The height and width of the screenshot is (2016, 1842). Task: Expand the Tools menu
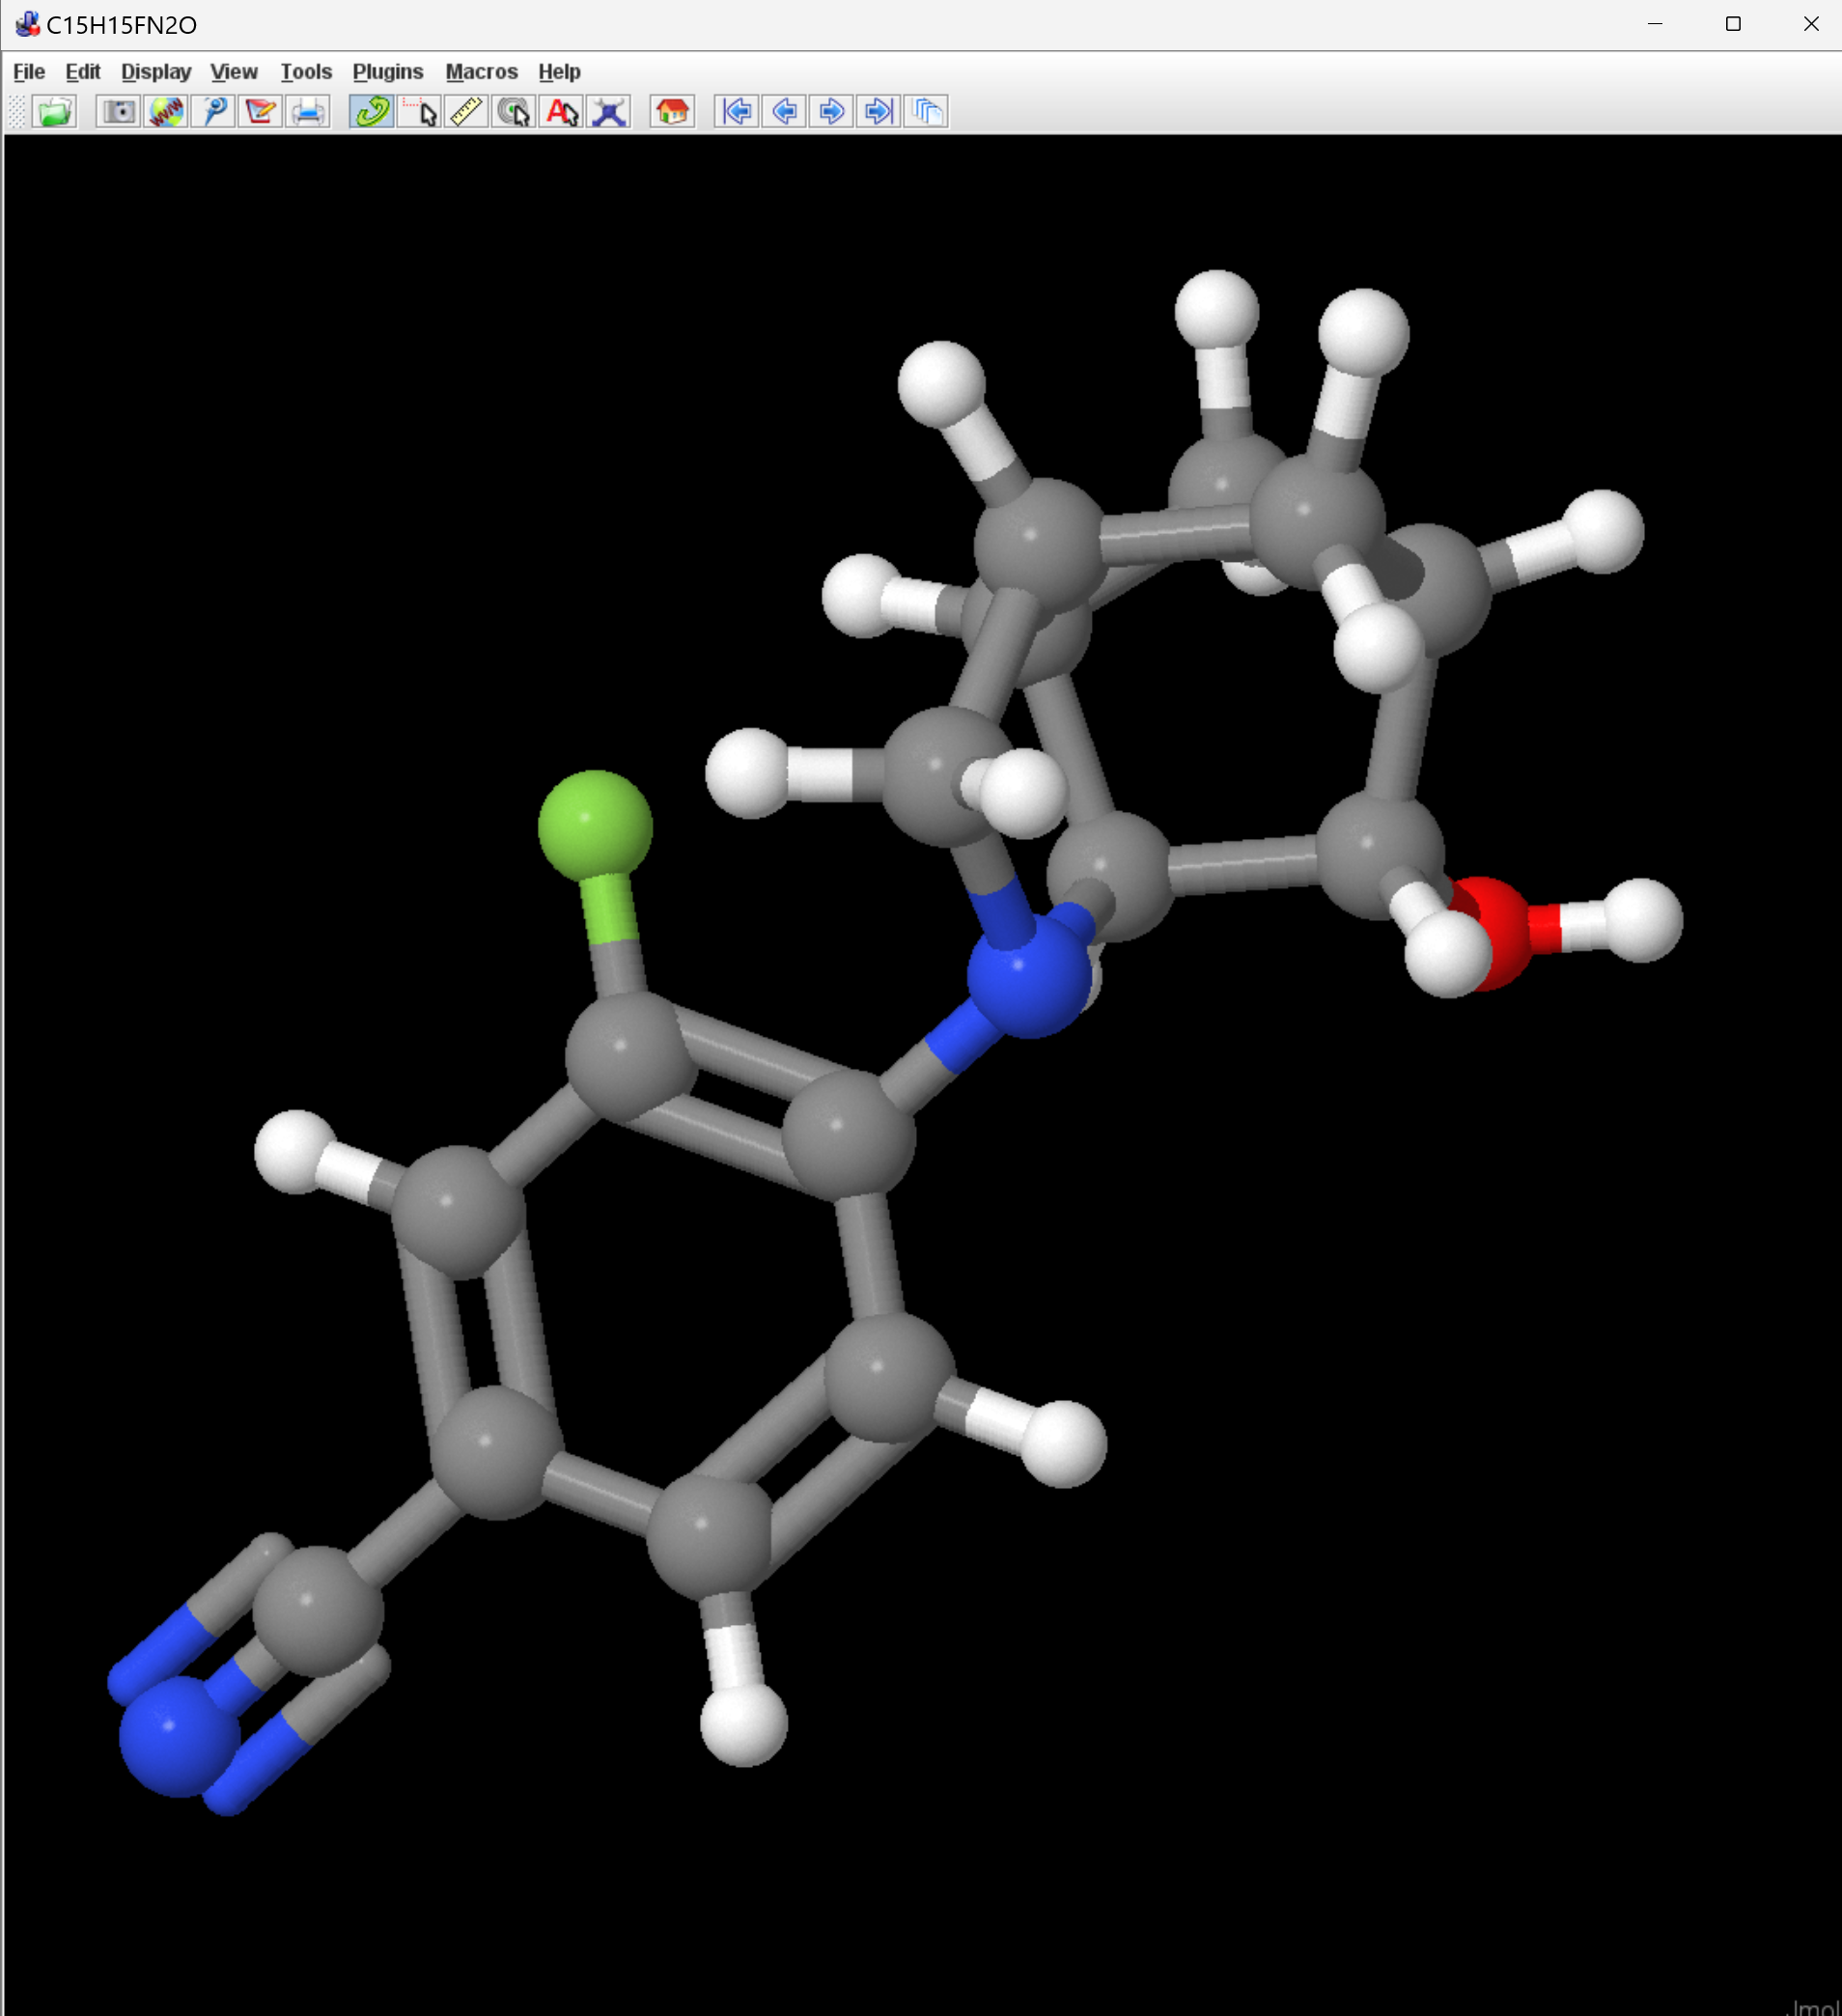pyautogui.click(x=305, y=72)
